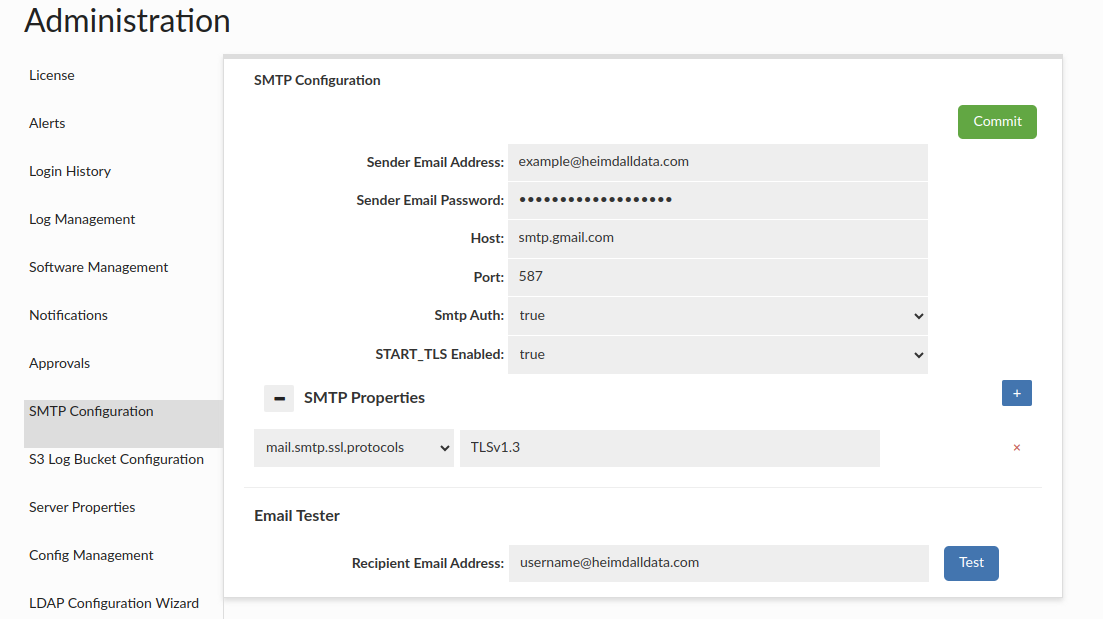
Task: Add a new SMTP property with plus icon
Action: (x=1016, y=394)
